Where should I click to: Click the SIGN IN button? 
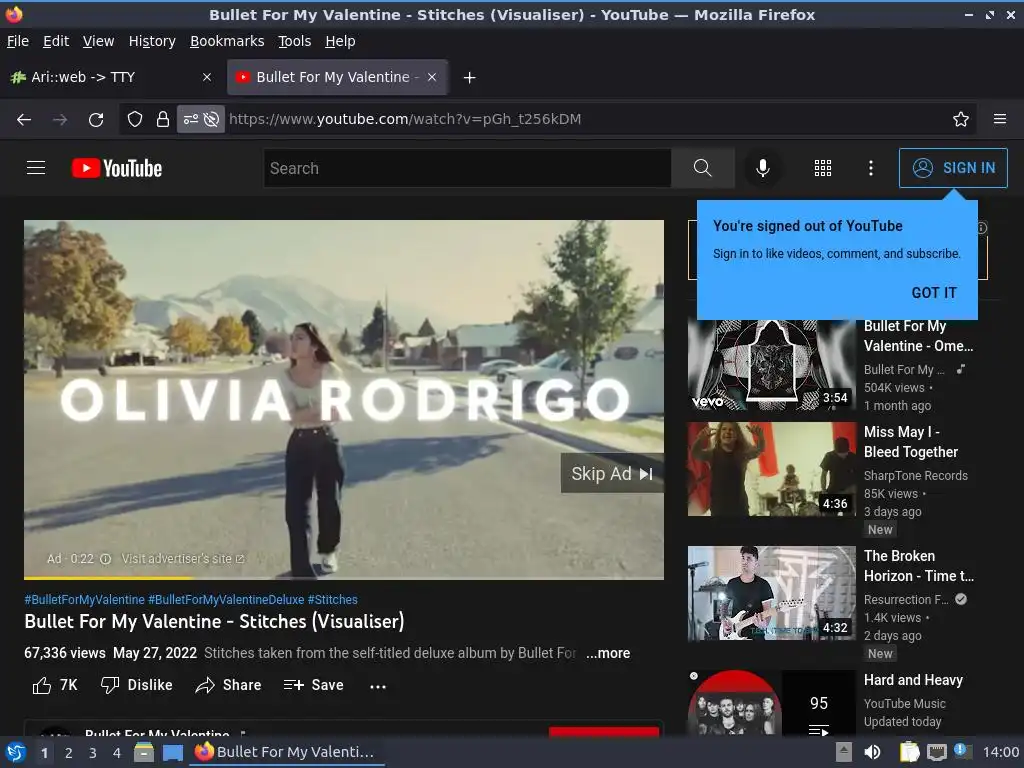click(953, 168)
